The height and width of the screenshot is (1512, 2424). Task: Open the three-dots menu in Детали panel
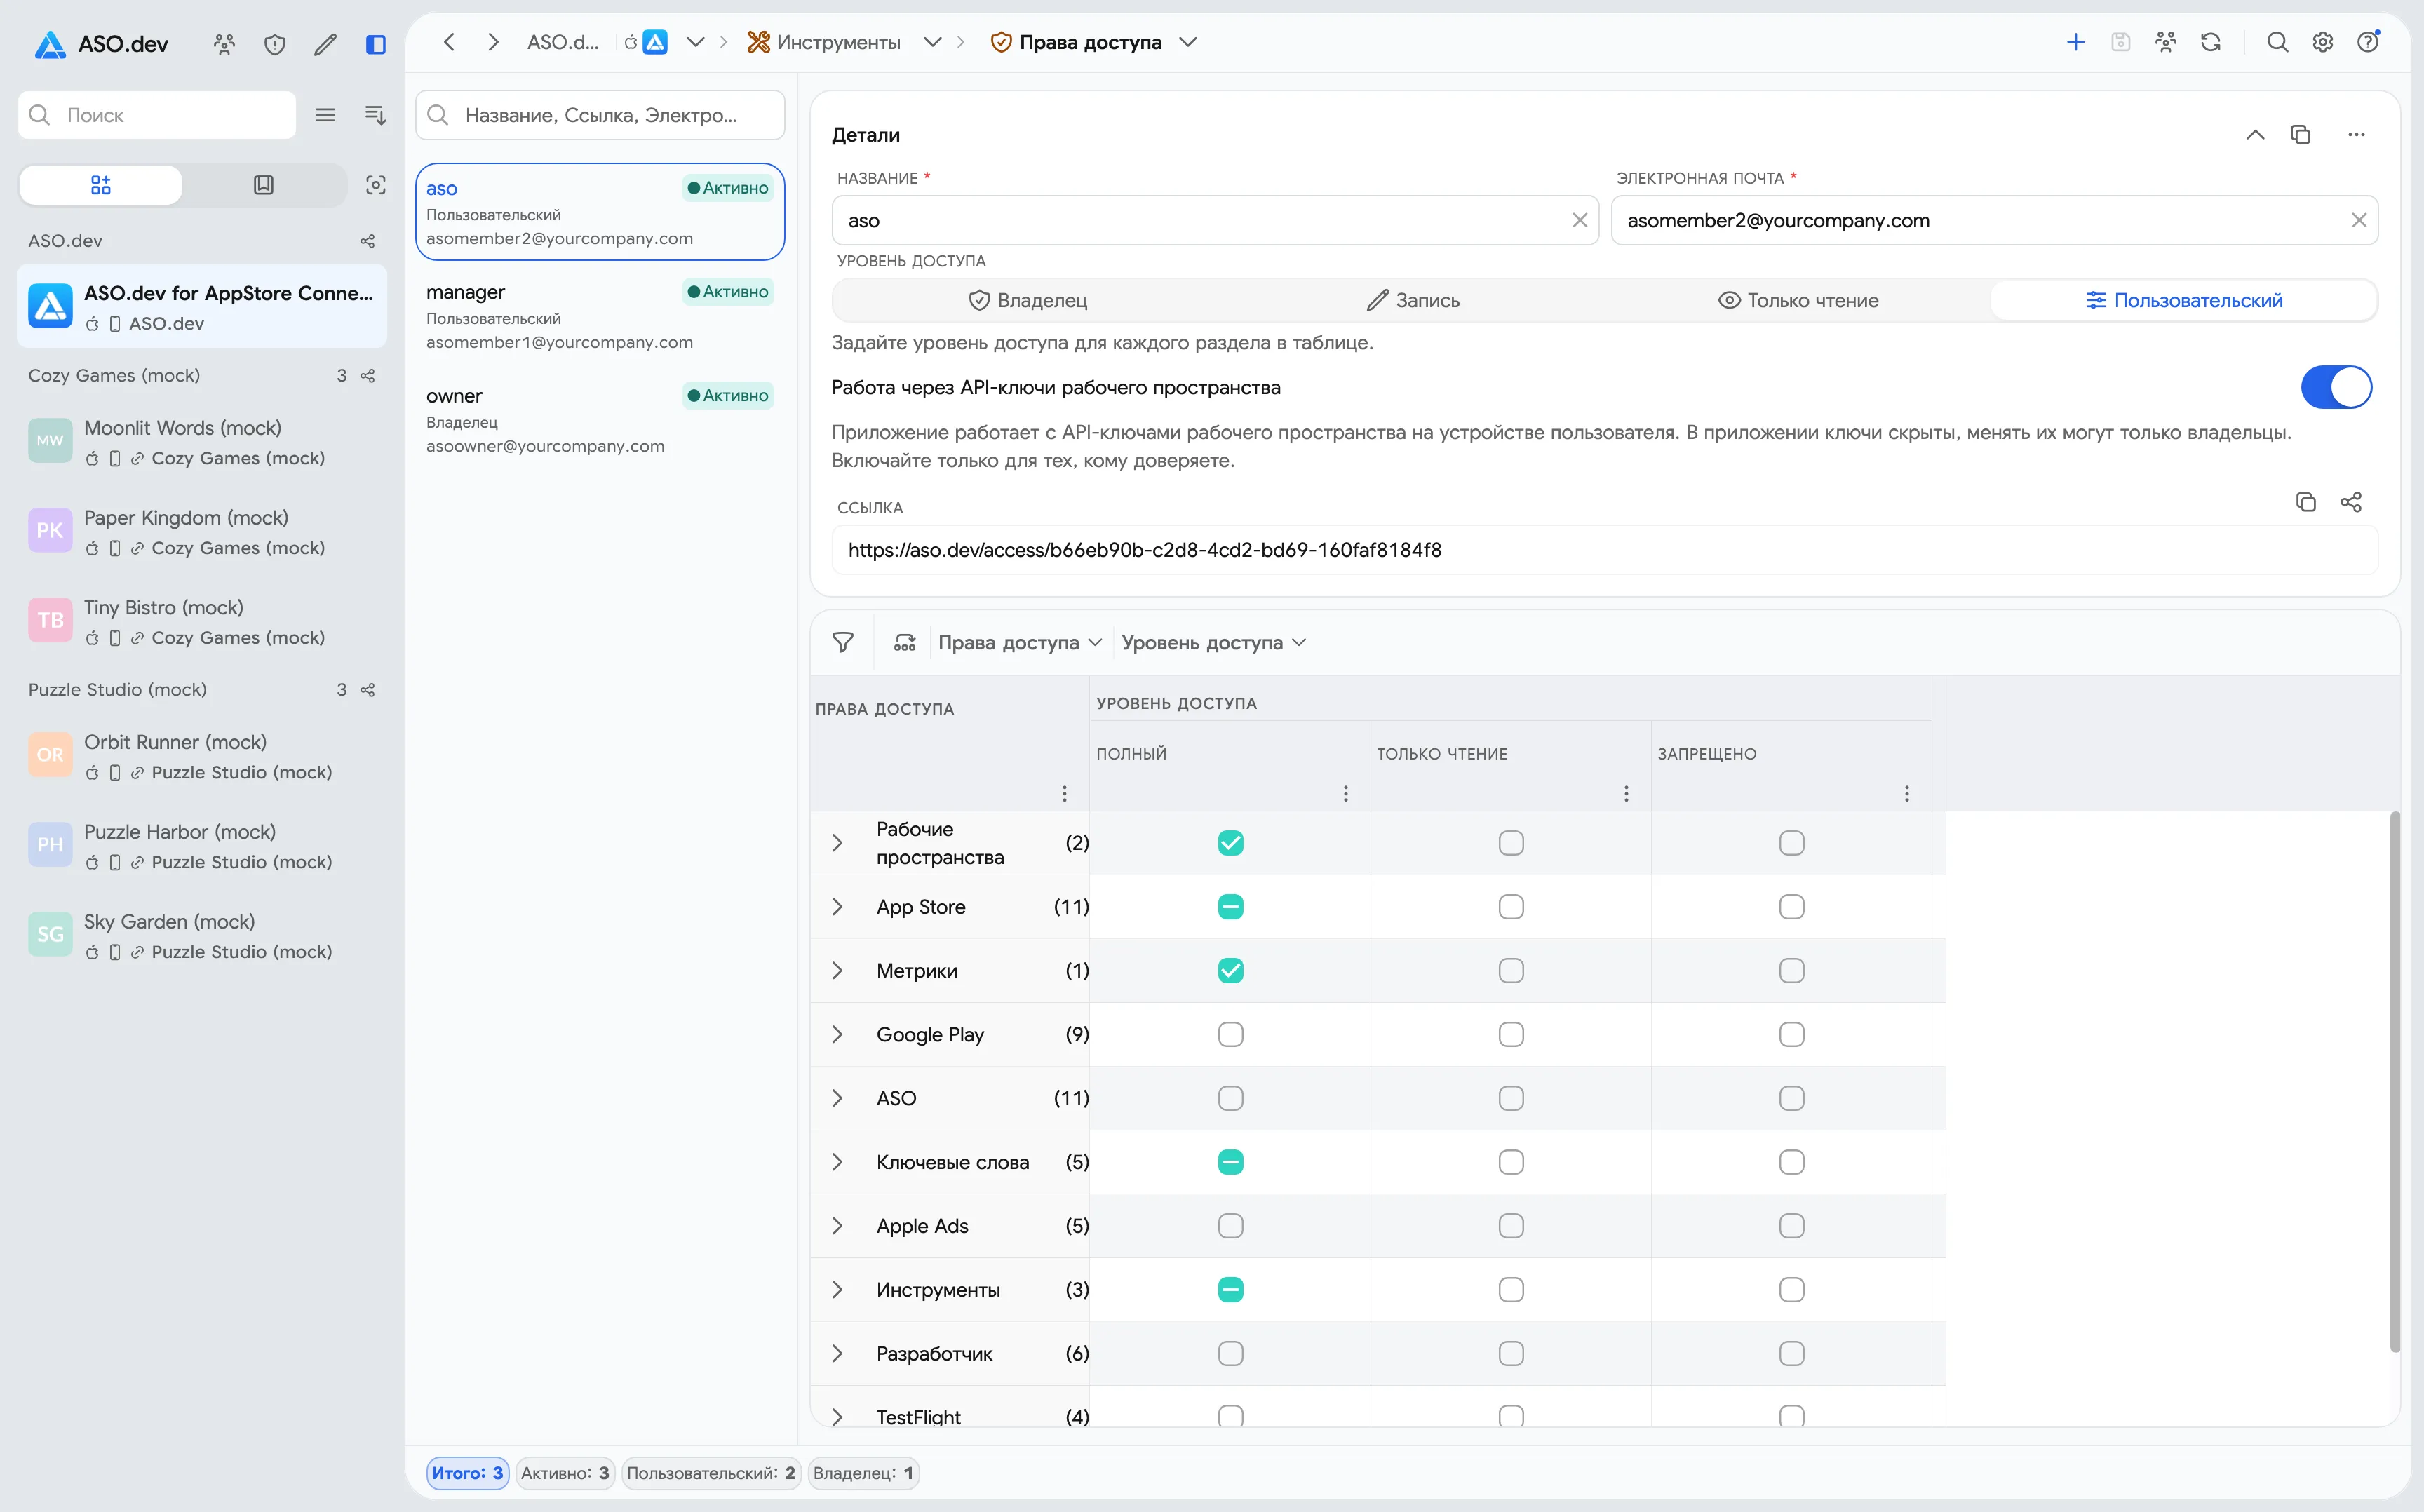[2356, 135]
